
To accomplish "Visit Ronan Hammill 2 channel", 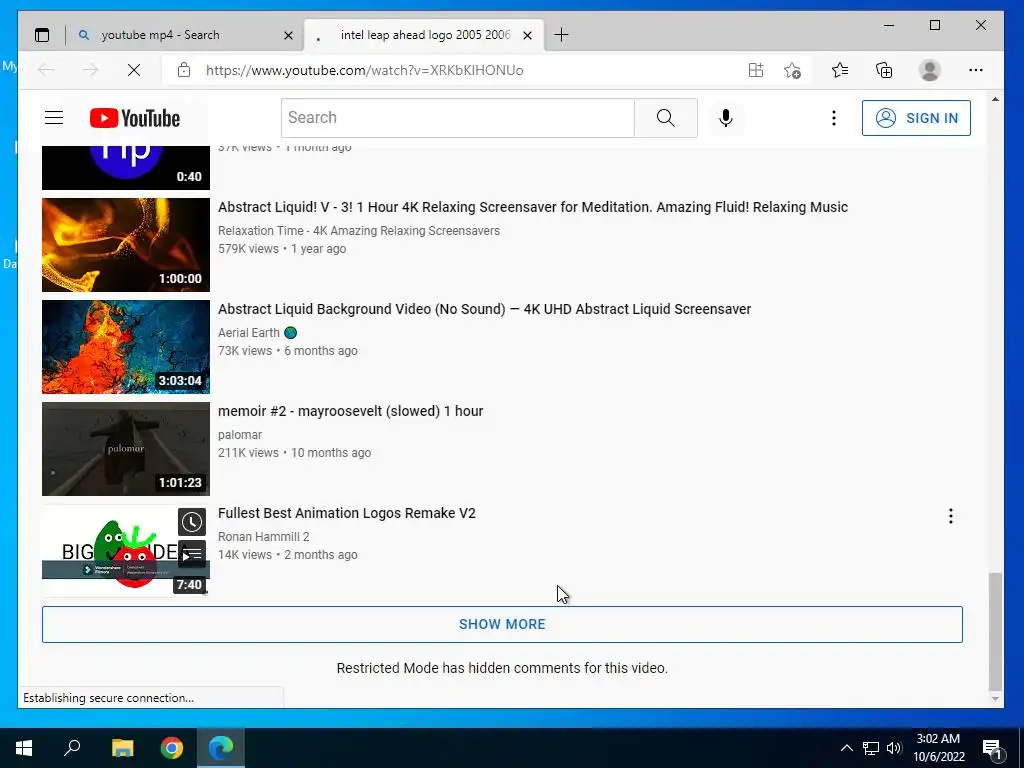I will 264,537.
